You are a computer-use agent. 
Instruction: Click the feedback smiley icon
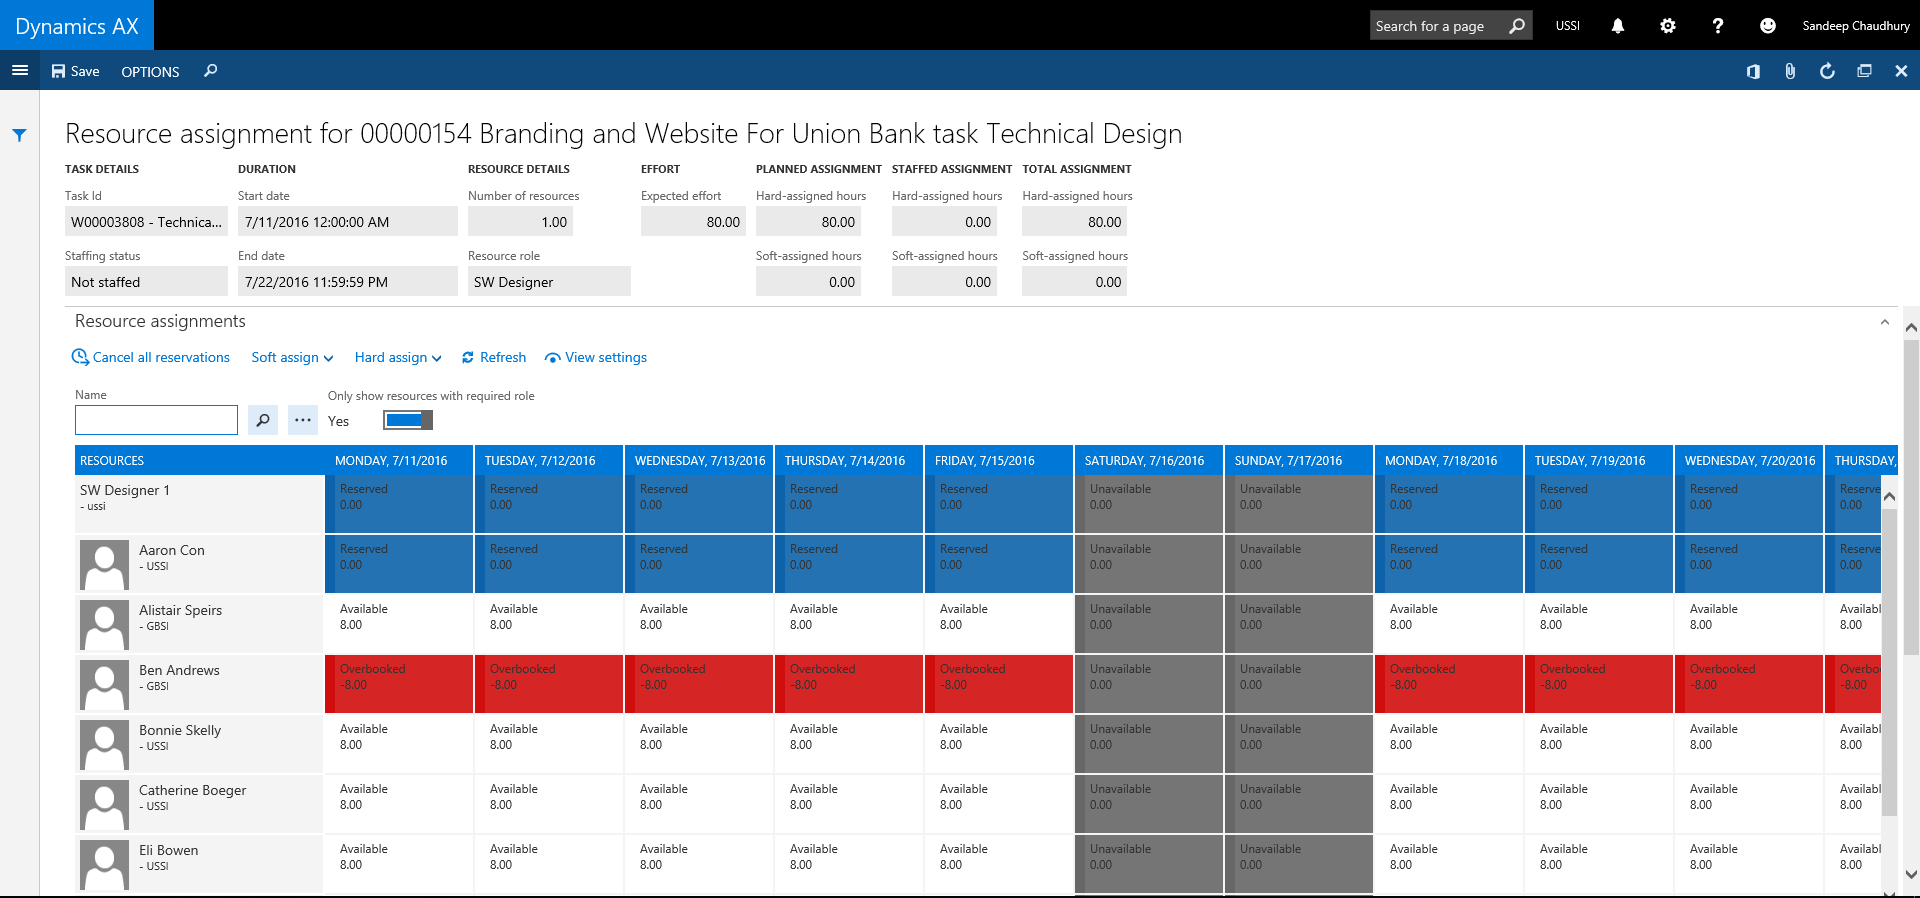point(1768,26)
